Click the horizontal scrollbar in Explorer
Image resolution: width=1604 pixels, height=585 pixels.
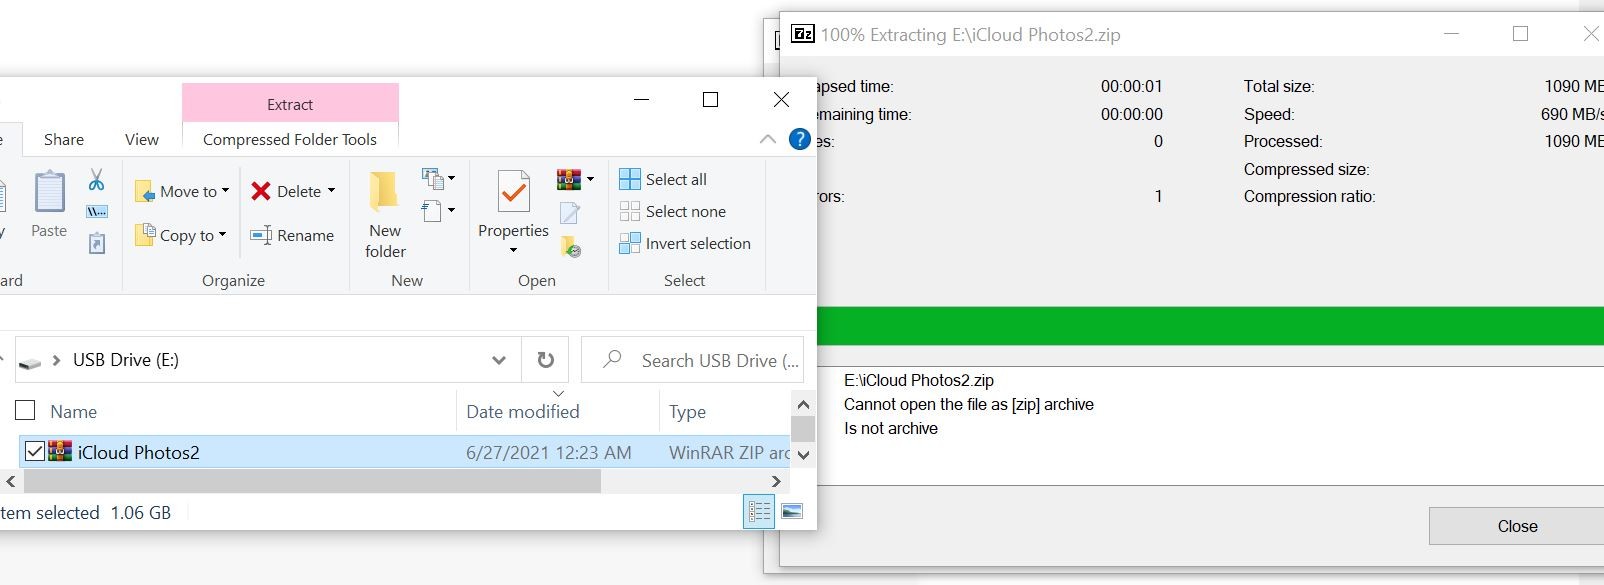tap(312, 481)
